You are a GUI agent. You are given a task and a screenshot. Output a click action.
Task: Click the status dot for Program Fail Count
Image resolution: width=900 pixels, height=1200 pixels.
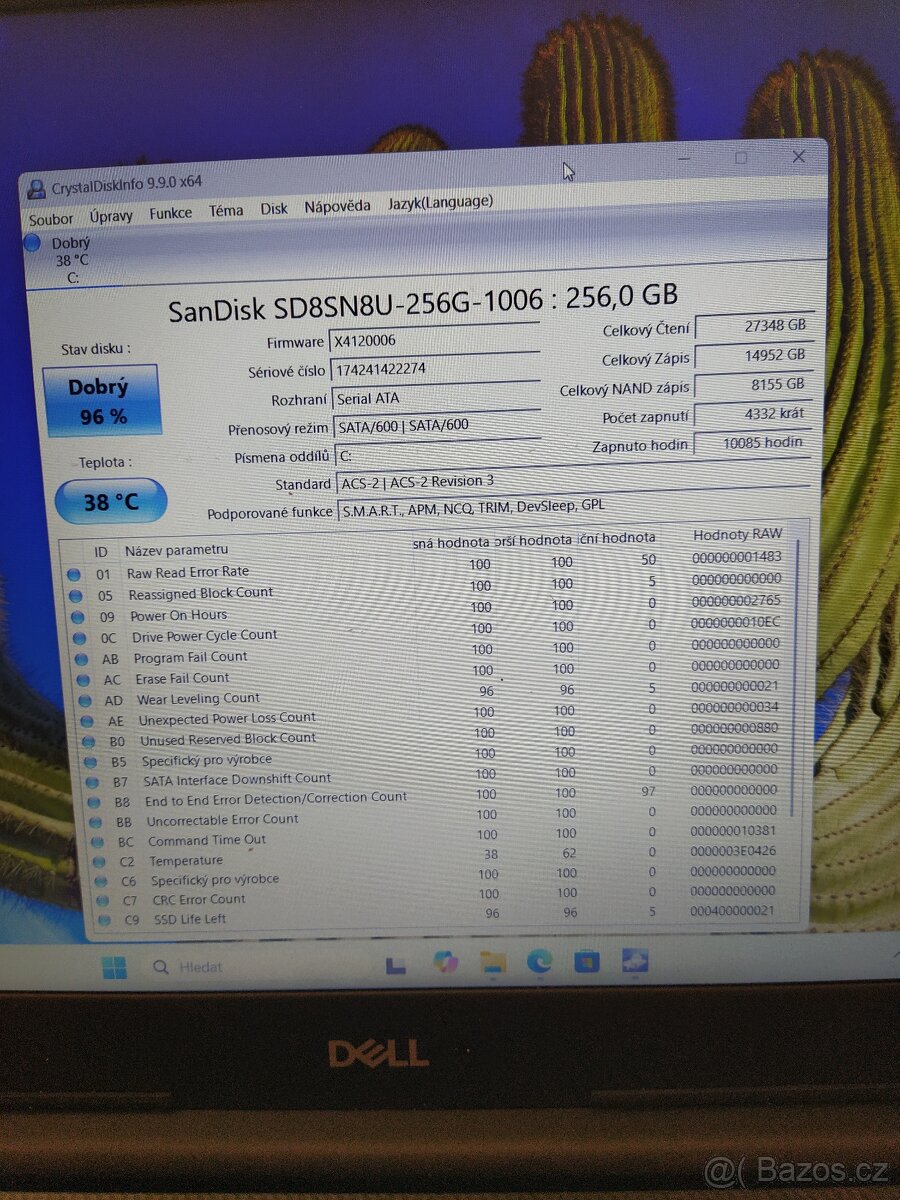click(x=79, y=659)
